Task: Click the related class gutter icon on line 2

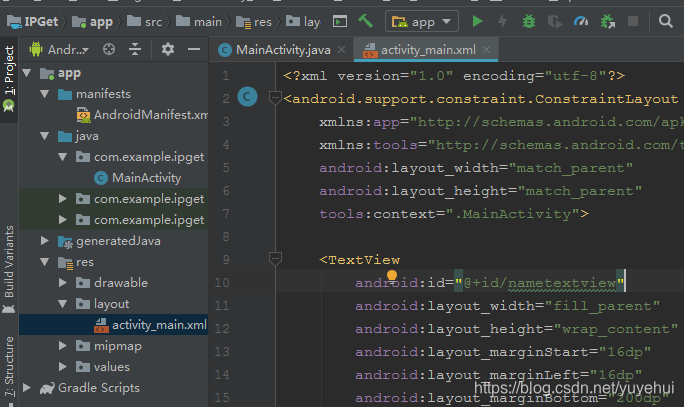Action: pos(247,97)
